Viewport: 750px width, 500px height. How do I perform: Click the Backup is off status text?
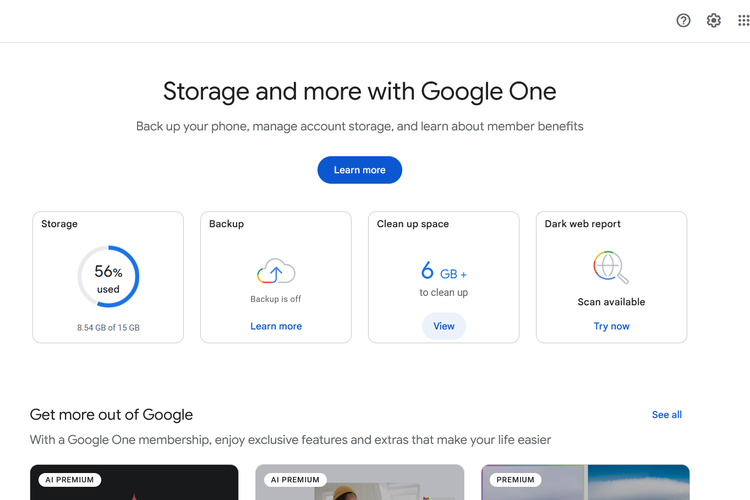coord(276,299)
